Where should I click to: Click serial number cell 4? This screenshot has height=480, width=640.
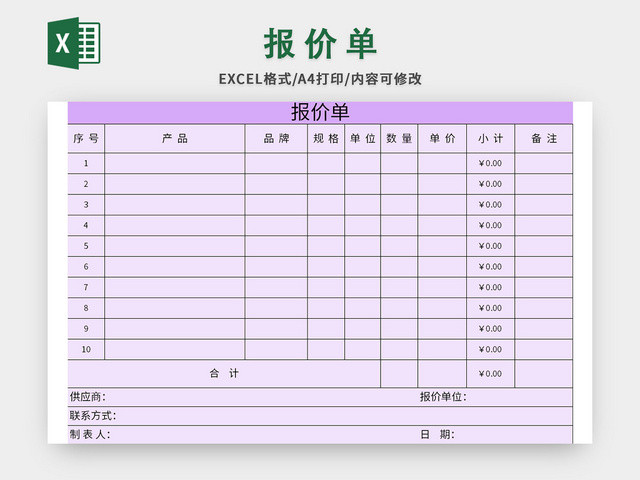pos(86,225)
